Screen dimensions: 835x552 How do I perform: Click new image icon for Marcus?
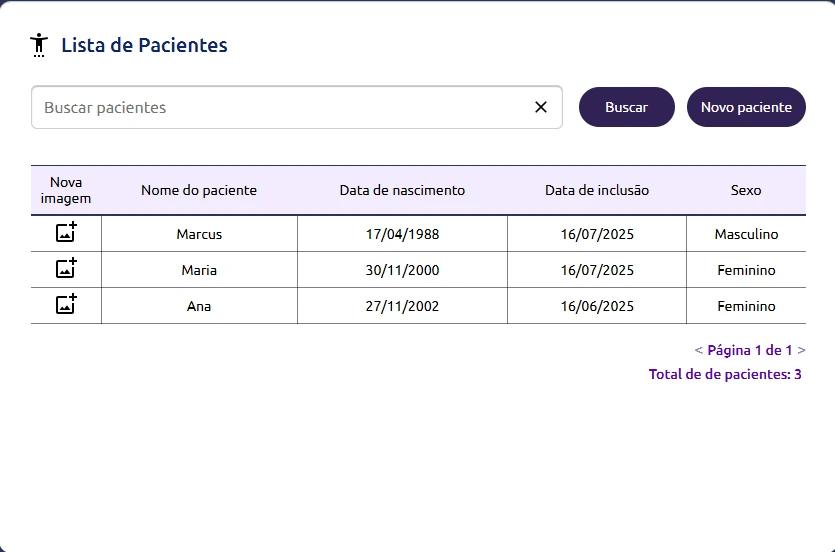pos(66,233)
